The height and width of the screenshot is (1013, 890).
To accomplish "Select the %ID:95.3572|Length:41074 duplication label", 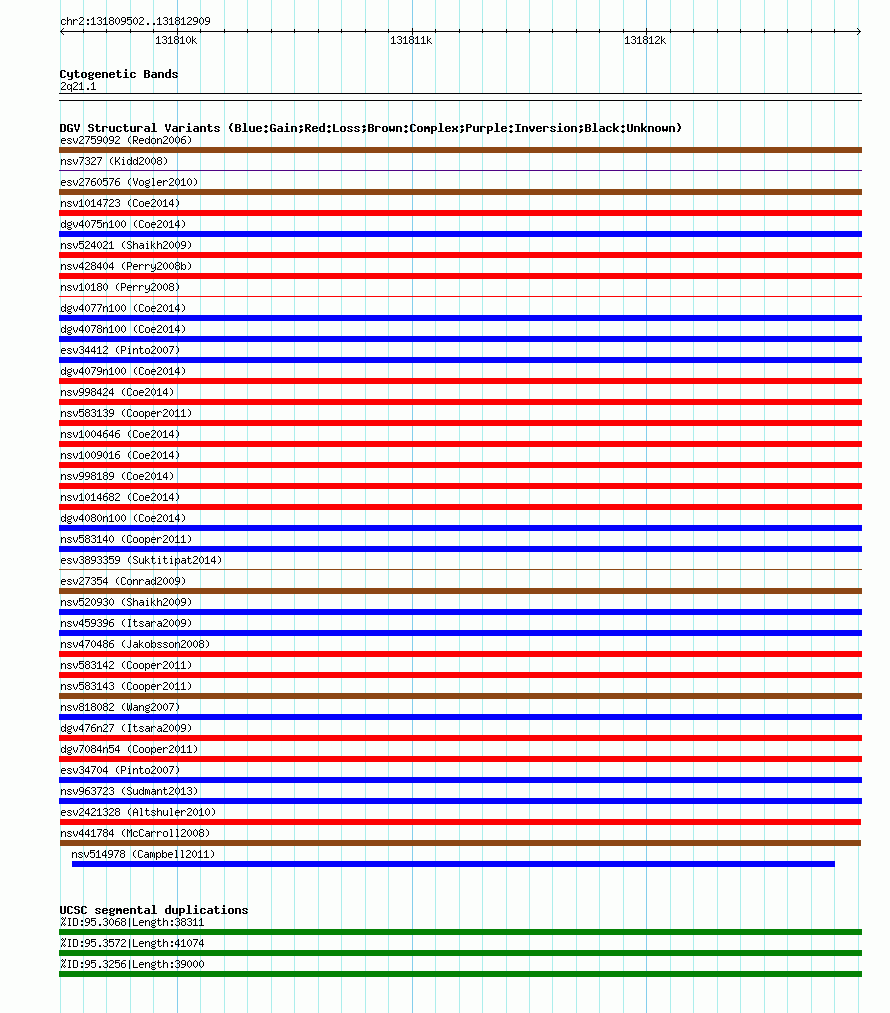I will [x=132, y=943].
